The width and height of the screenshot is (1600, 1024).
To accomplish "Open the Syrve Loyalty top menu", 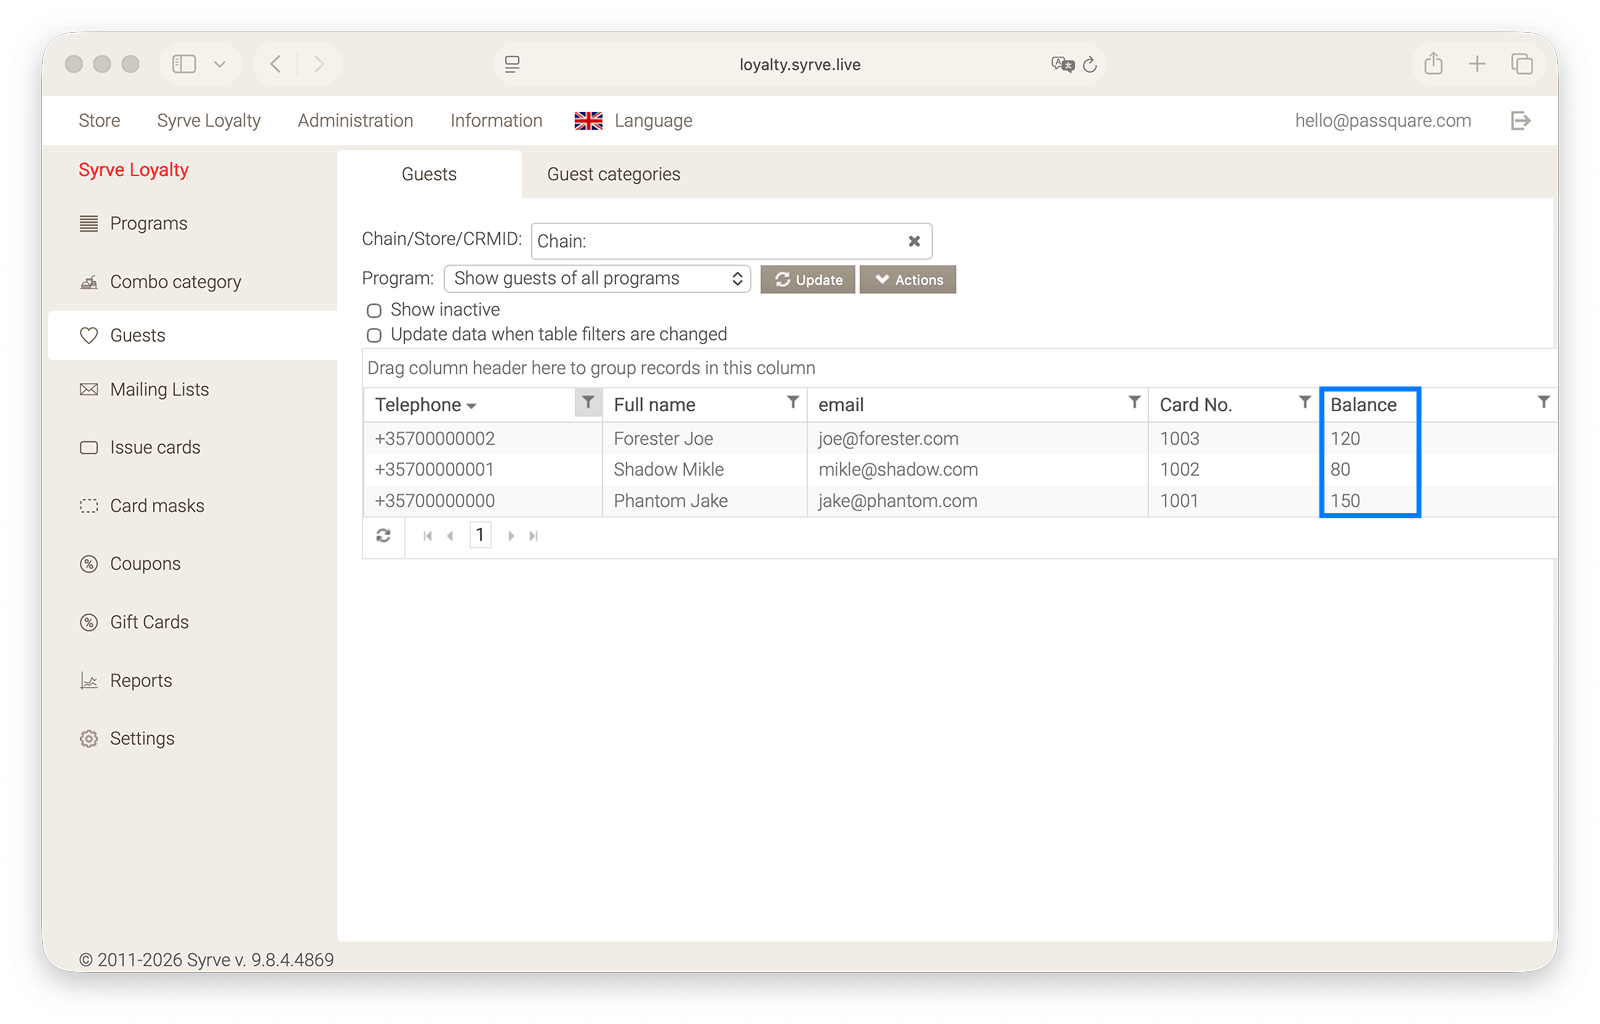I will pyautogui.click(x=209, y=121).
